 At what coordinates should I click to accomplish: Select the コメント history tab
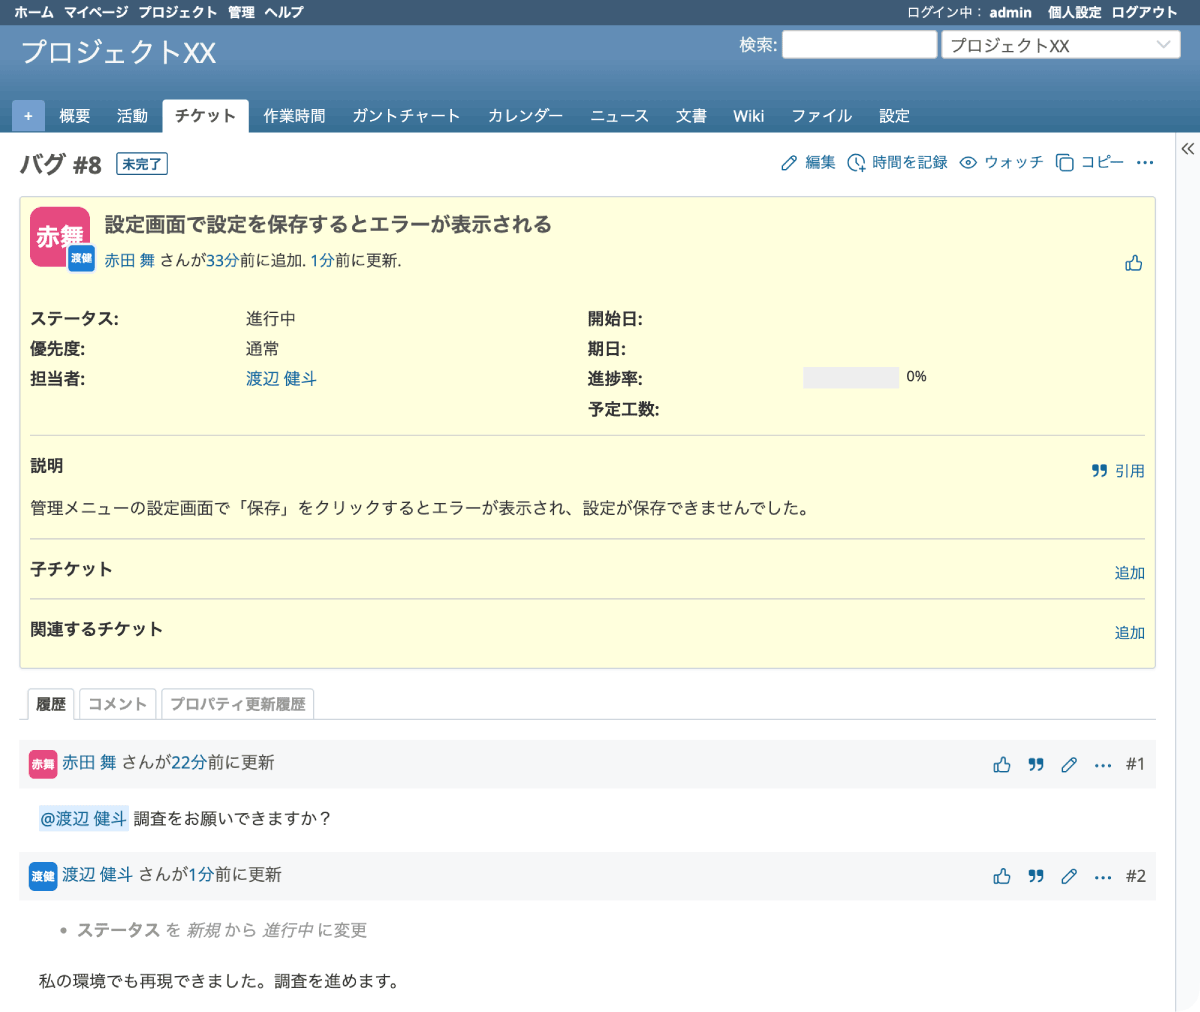point(117,704)
